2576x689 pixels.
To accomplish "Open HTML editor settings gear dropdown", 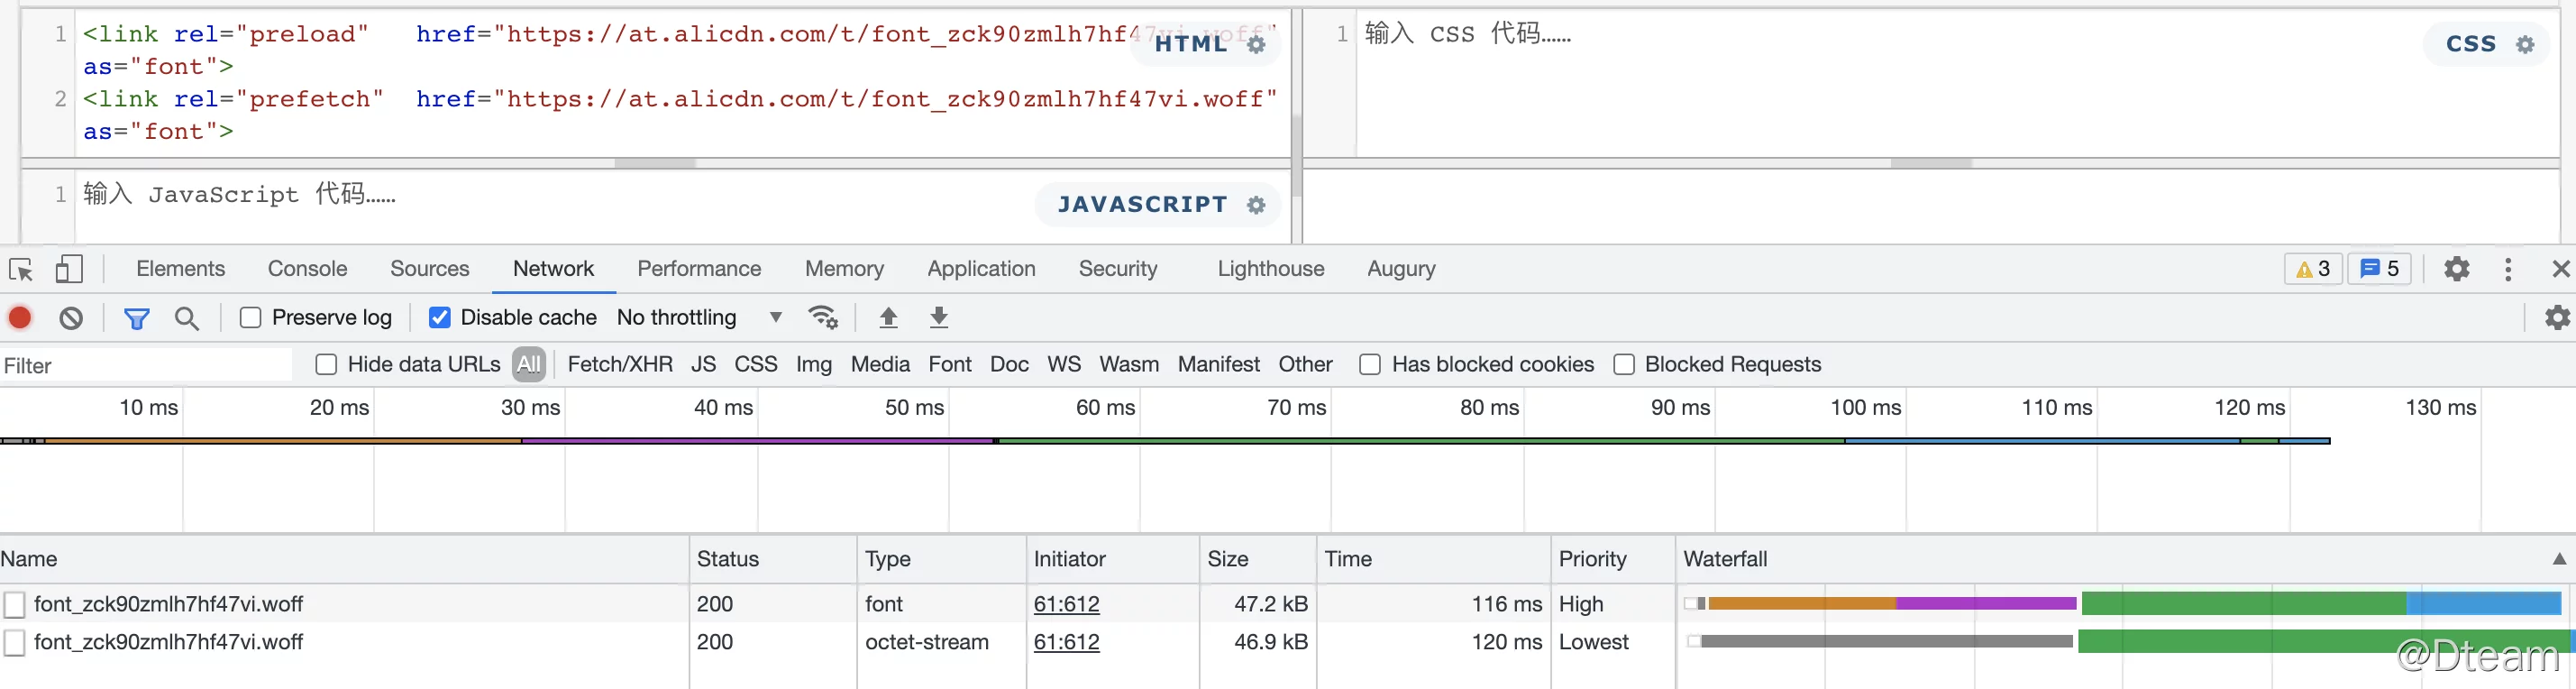I will [x=1257, y=44].
